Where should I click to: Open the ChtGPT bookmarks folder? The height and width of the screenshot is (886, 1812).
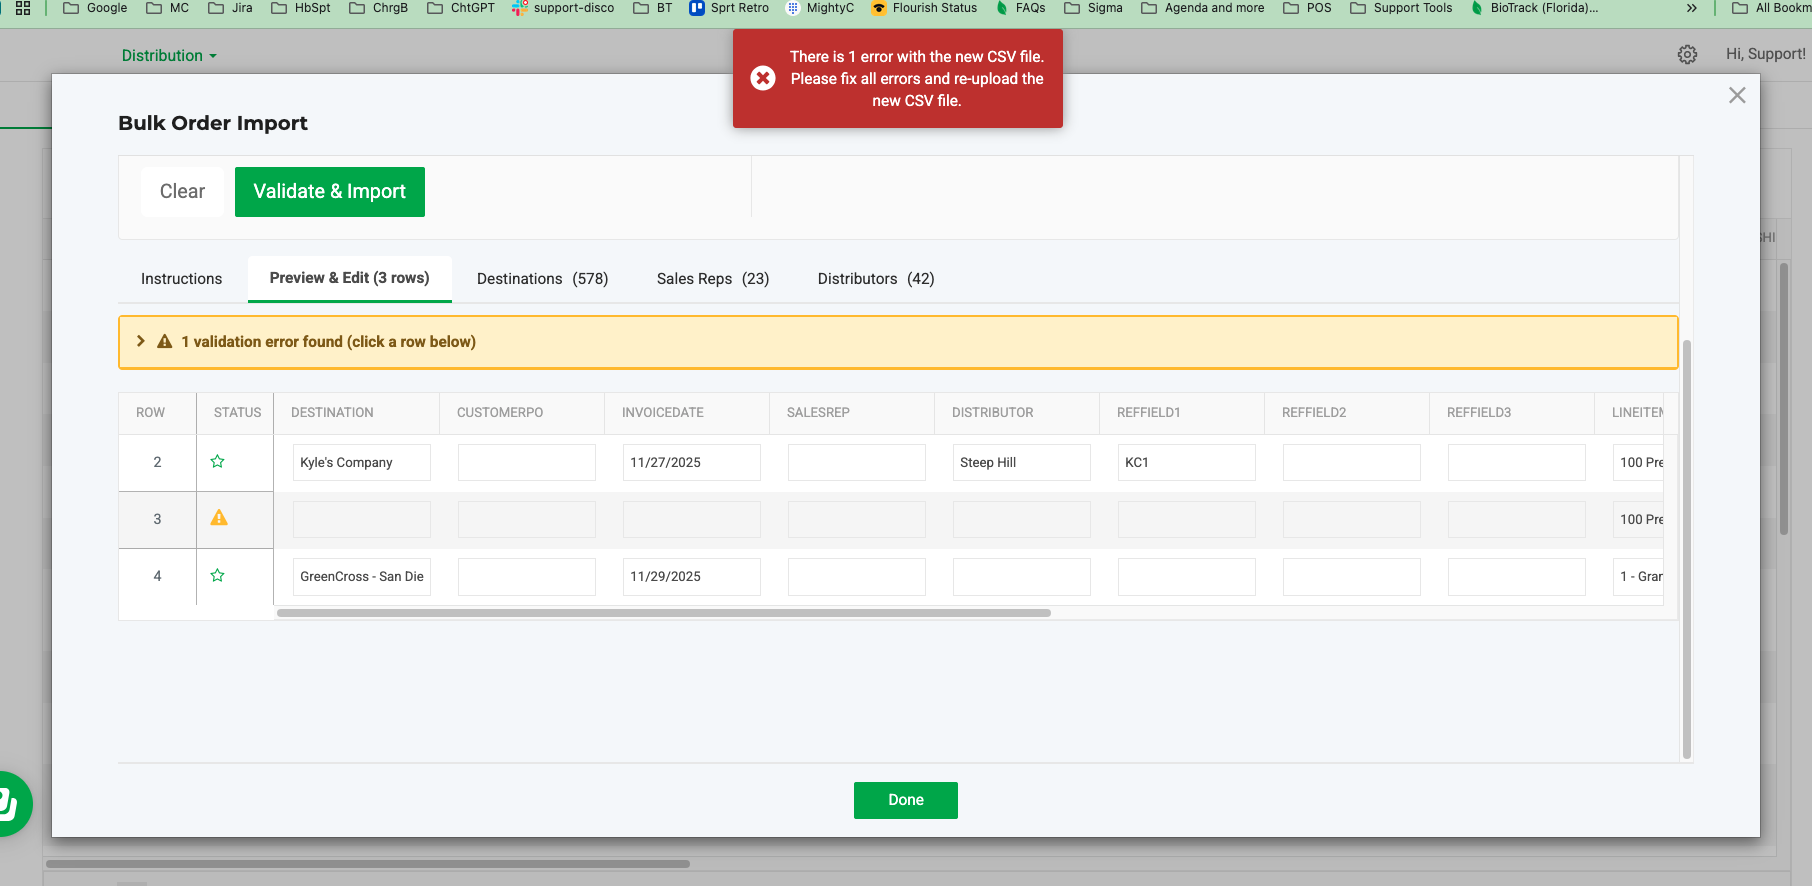pos(461,8)
